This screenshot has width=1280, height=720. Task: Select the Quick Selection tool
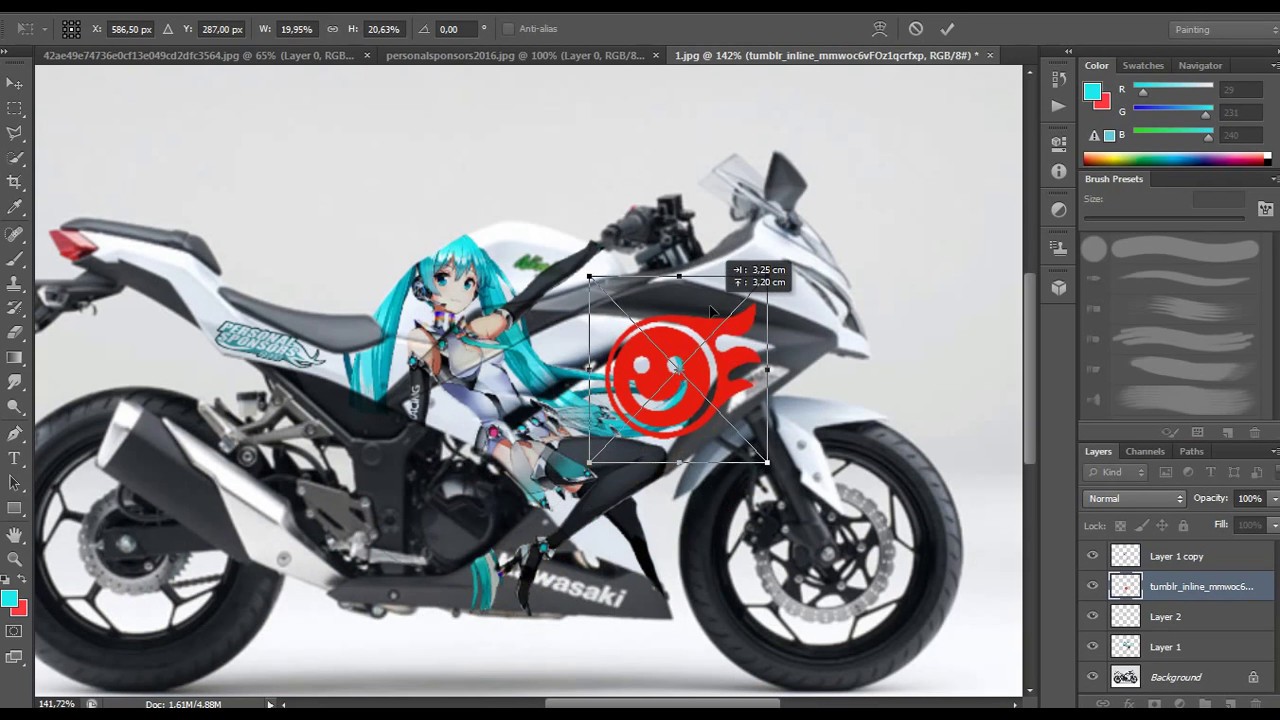click(14, 158)
